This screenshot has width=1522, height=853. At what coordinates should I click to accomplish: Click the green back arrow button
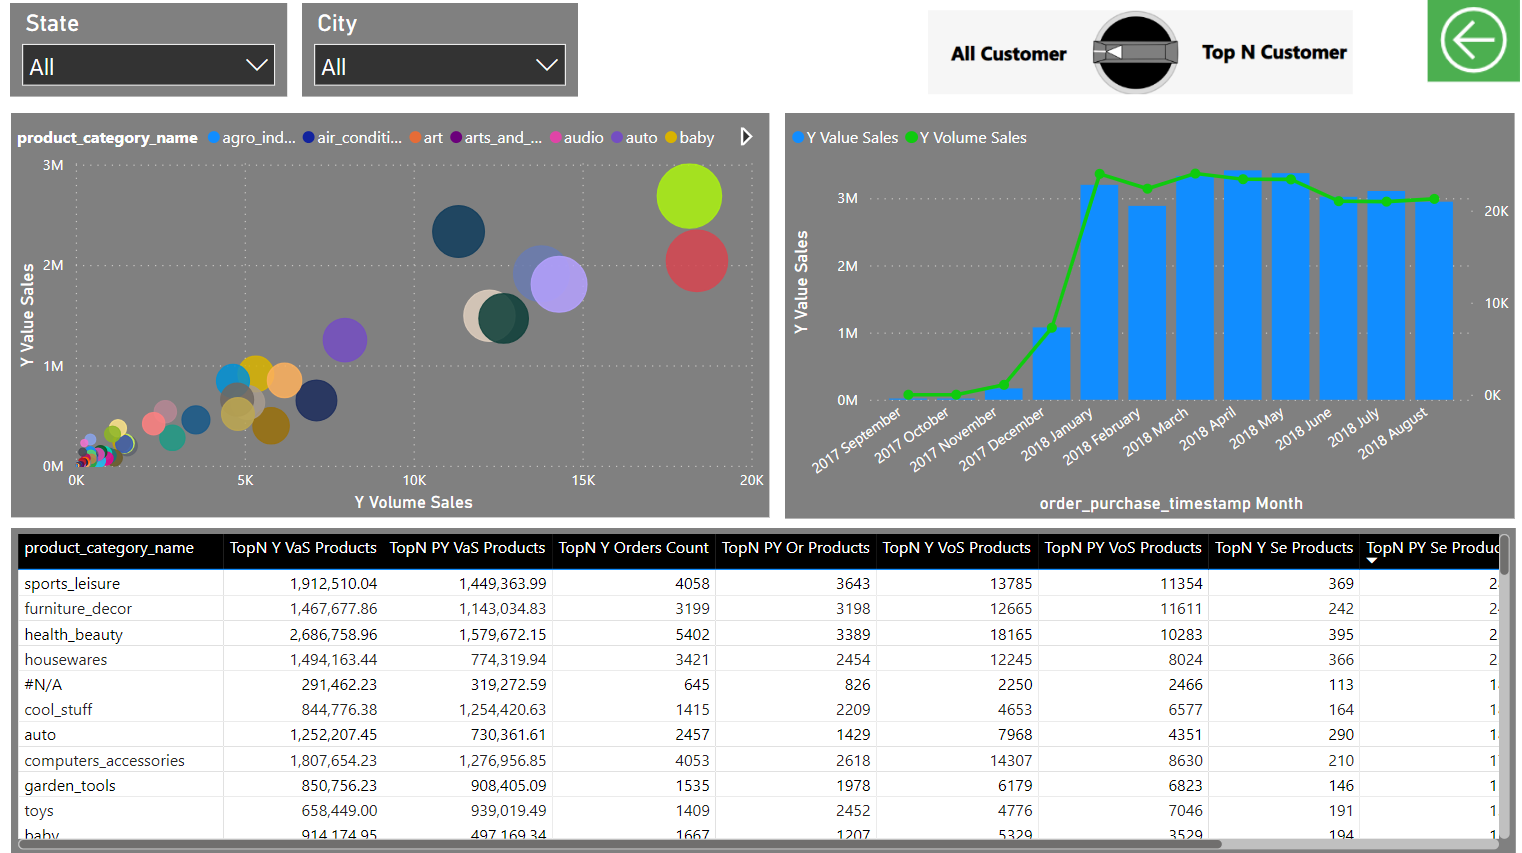point(1472,41)
